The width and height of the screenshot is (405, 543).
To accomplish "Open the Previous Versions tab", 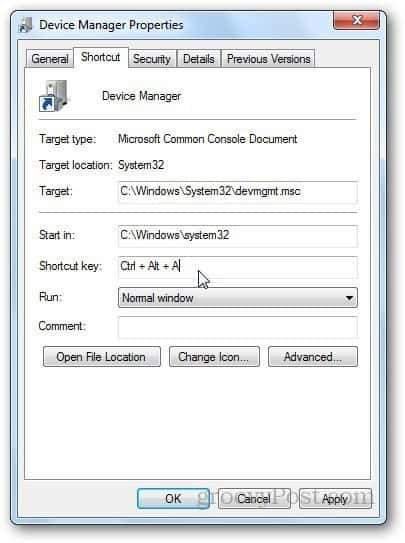I will pyautogui.click(x=268, y=59).
